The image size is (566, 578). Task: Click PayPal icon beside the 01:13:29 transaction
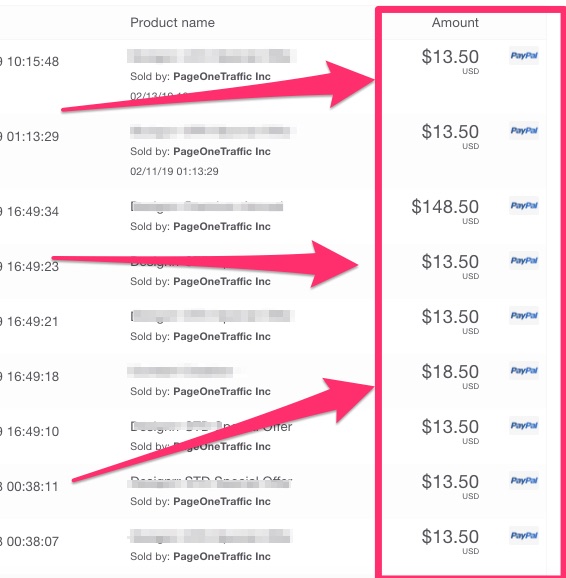coord(524,130)
